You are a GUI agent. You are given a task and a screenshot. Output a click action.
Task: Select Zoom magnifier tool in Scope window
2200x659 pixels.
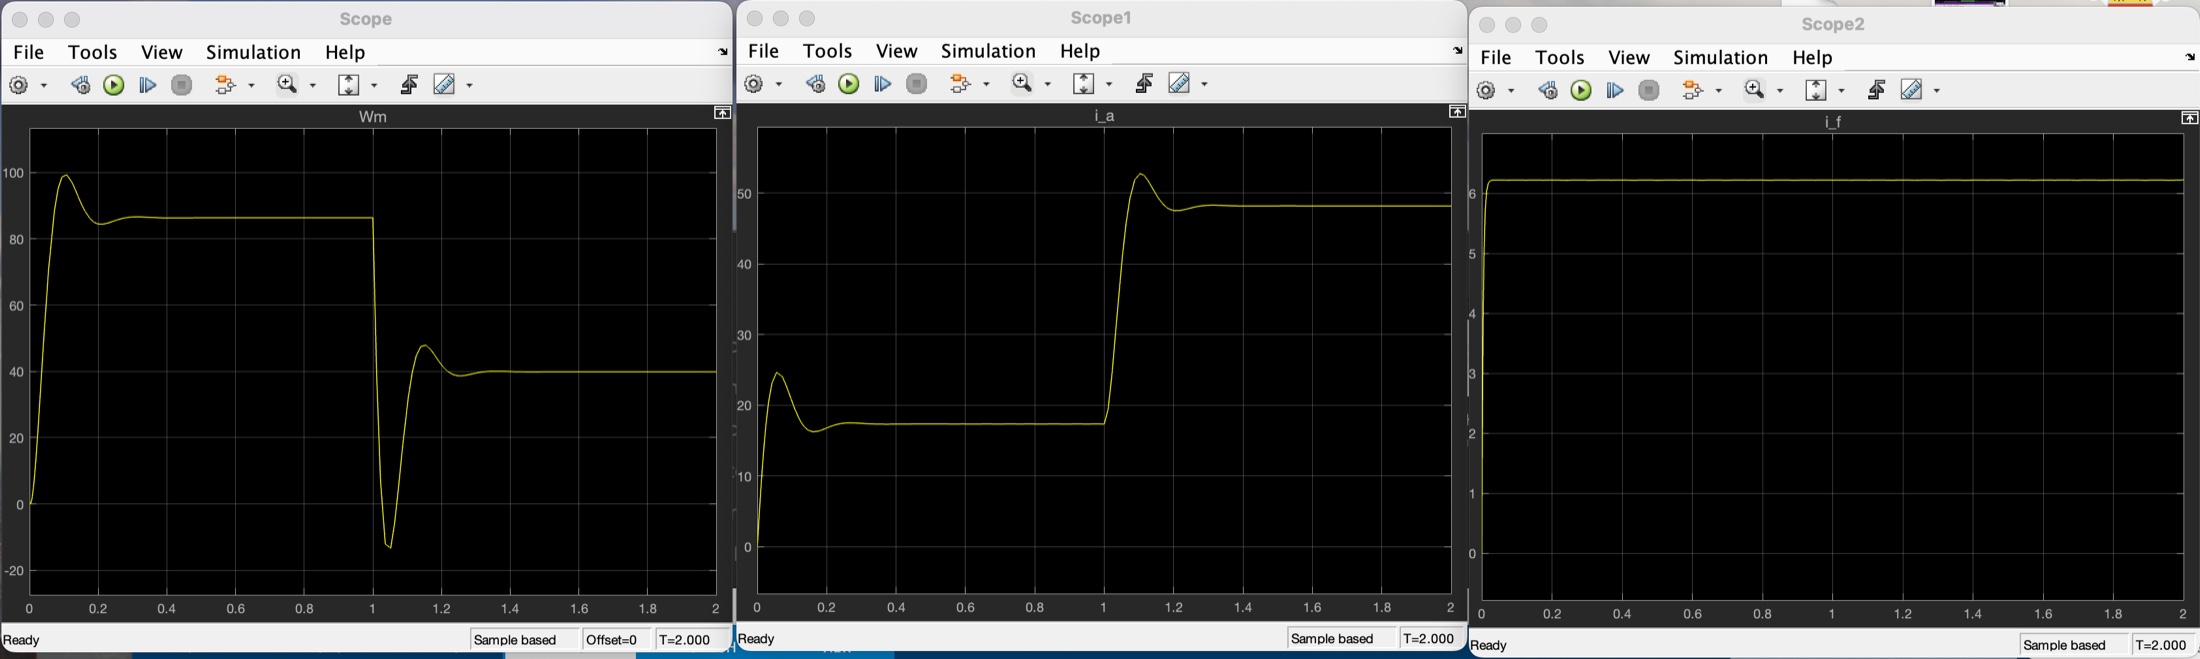(287, 85)
